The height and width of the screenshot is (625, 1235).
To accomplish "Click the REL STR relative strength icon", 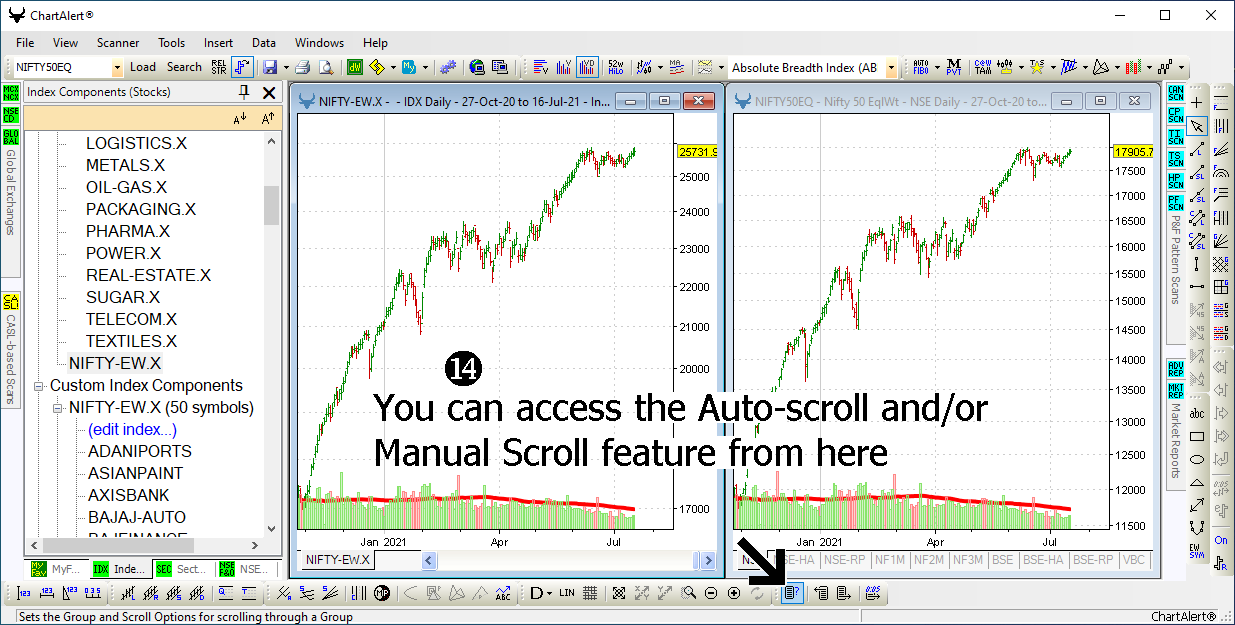I will click(x=219, y=67).
